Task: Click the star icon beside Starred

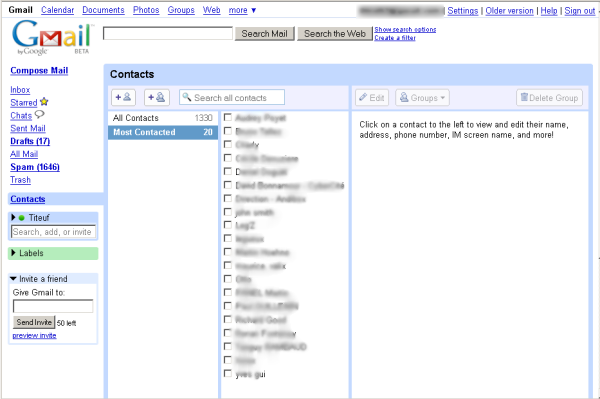Action: click(44, 102)
